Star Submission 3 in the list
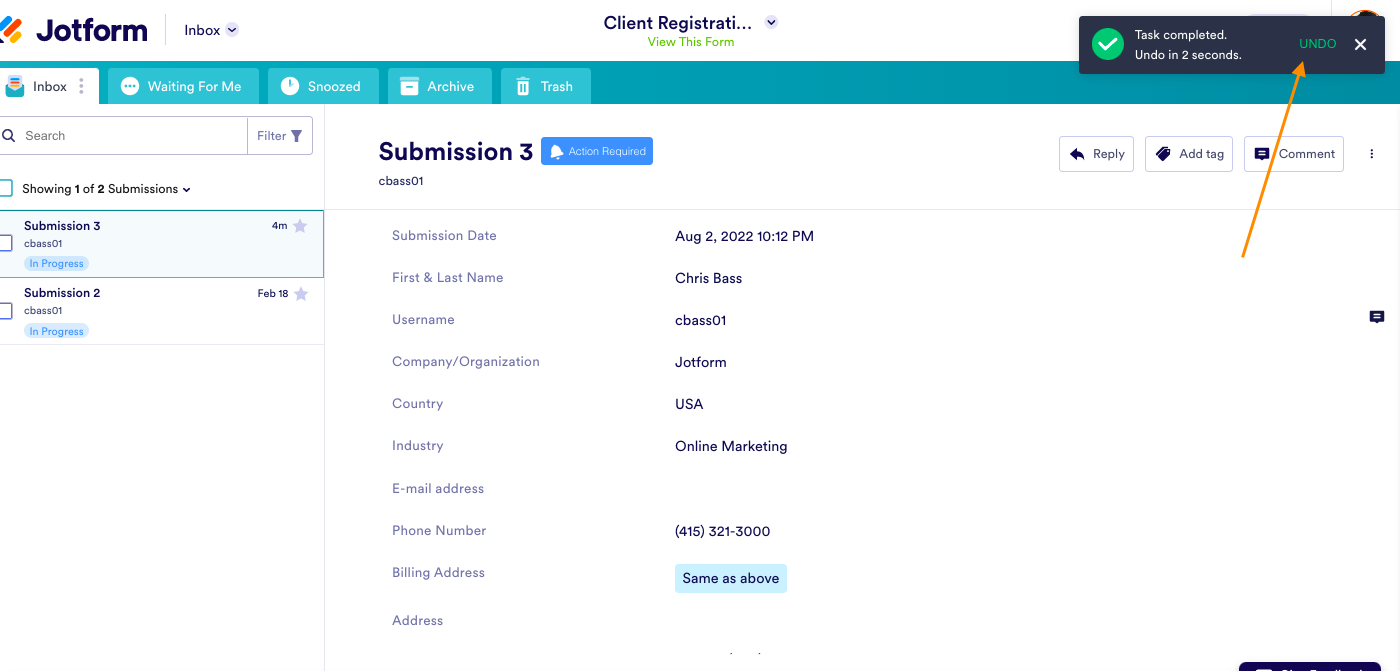This screenshot has height=671, width=1400. tap(300, 226)
